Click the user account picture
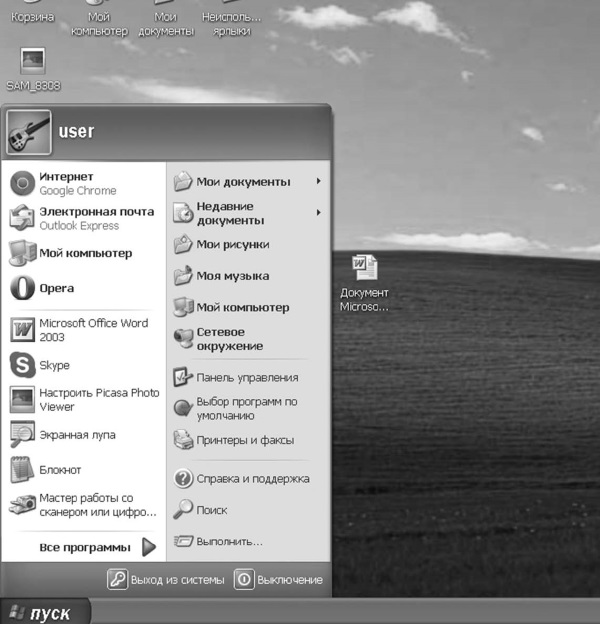 click(28, 132)
